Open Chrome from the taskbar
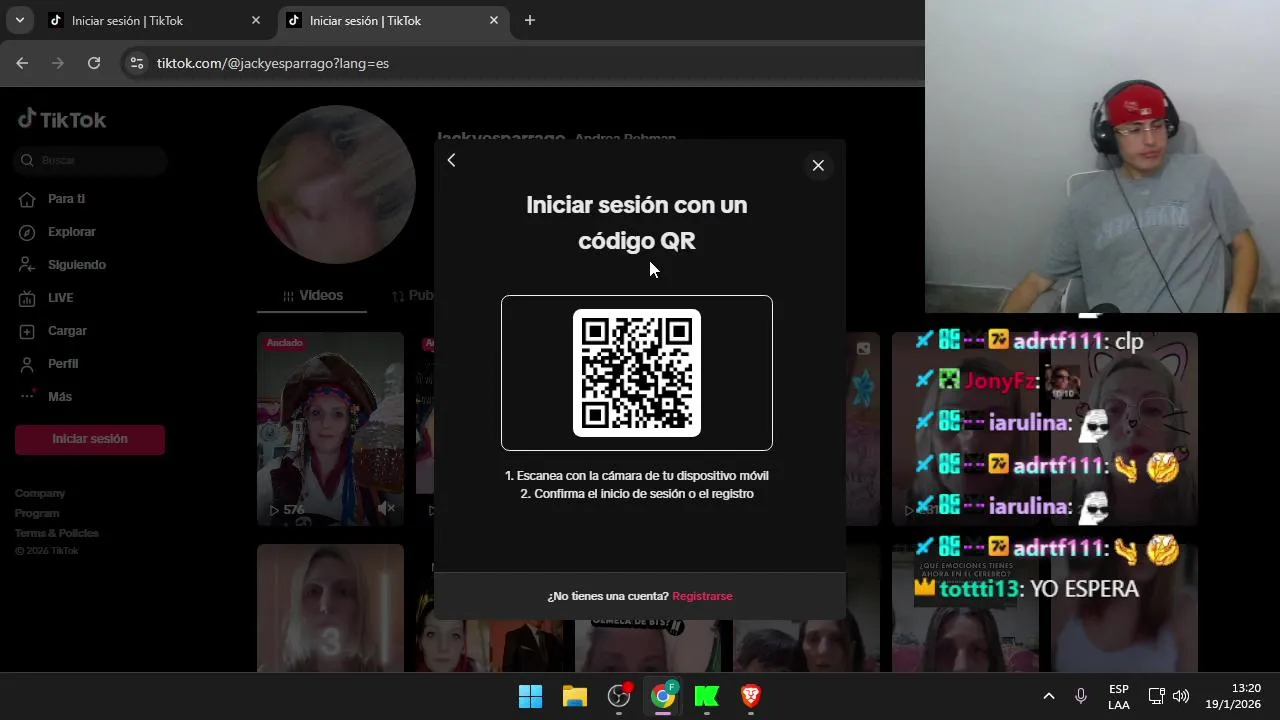1280x720 pixels. click(663, 696)
